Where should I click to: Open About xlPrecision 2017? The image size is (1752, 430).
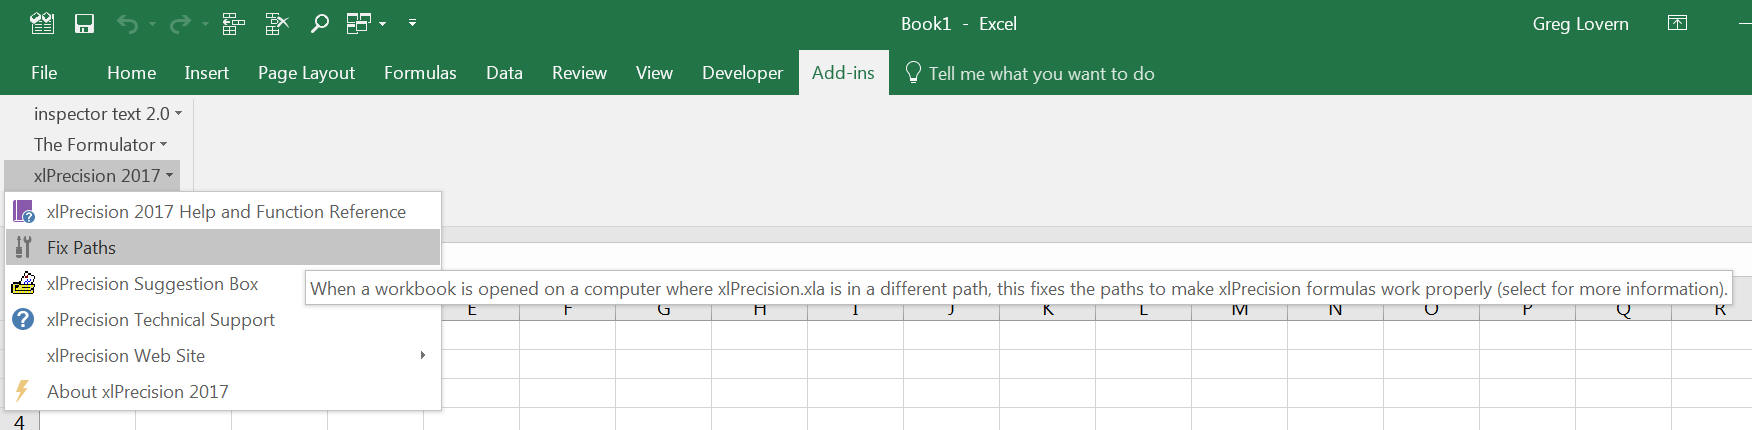click(224, 392)
